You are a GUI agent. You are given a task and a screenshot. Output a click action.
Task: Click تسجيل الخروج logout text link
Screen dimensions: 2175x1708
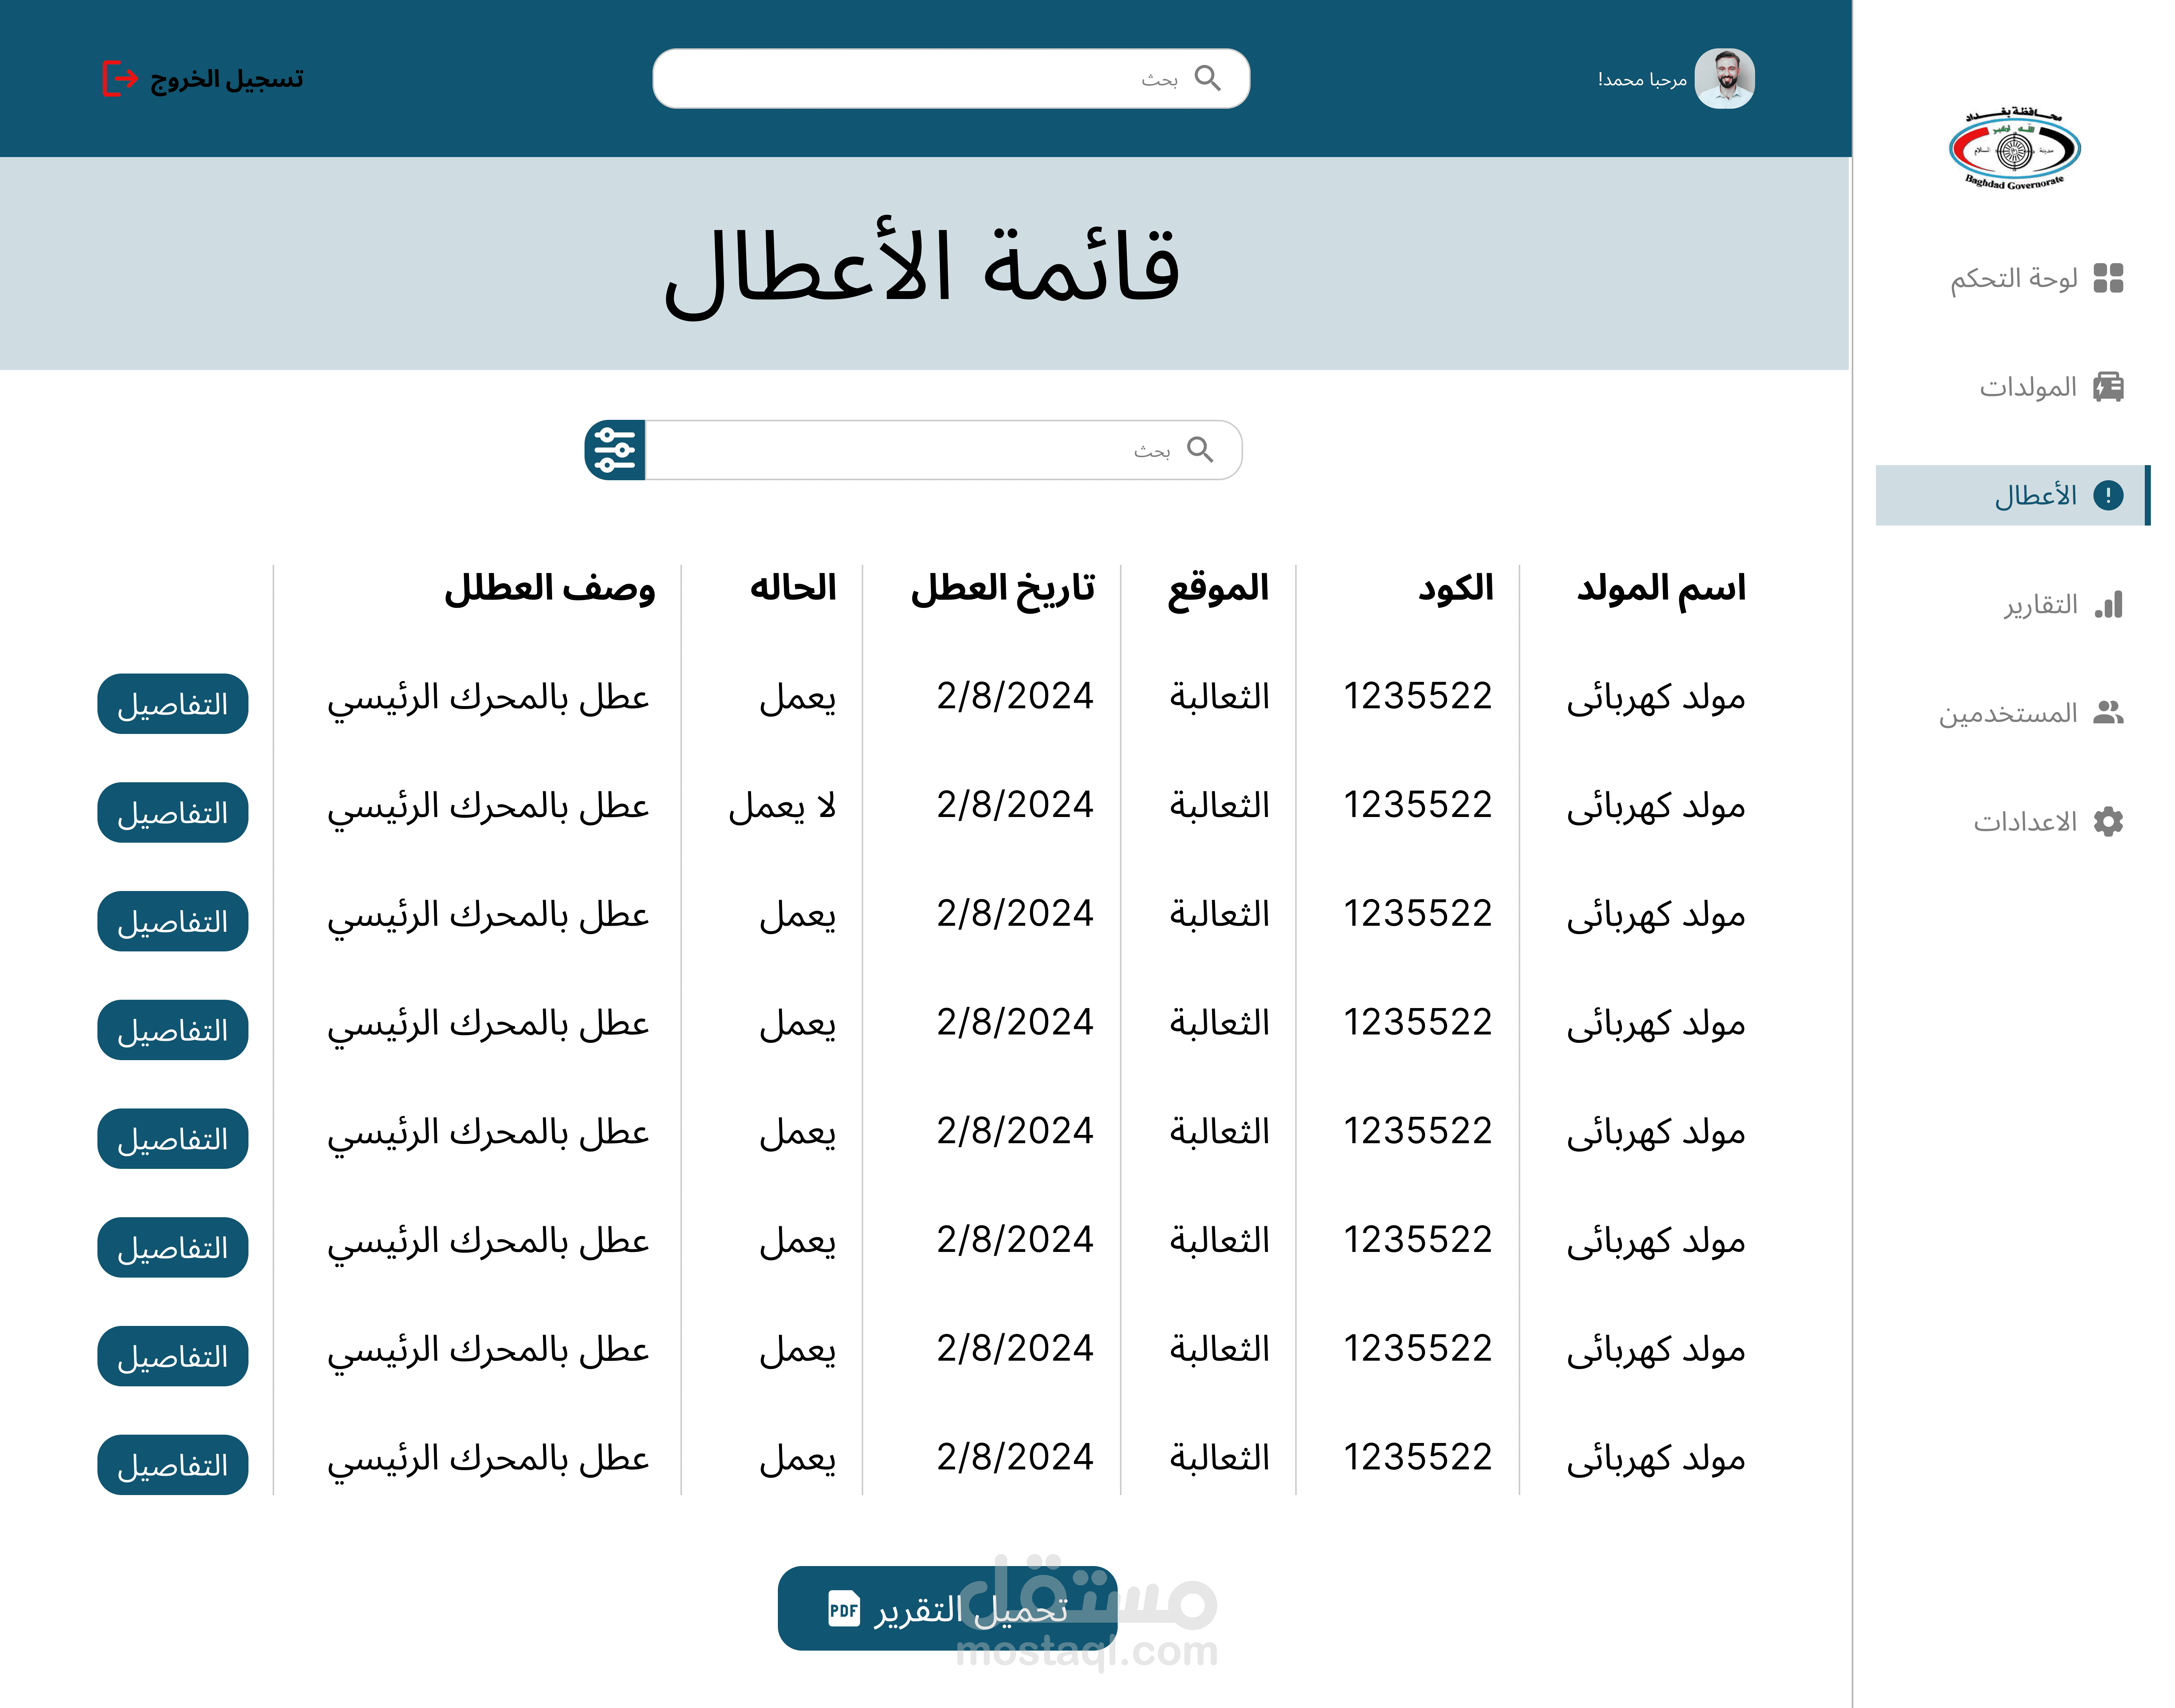point(227,78)
